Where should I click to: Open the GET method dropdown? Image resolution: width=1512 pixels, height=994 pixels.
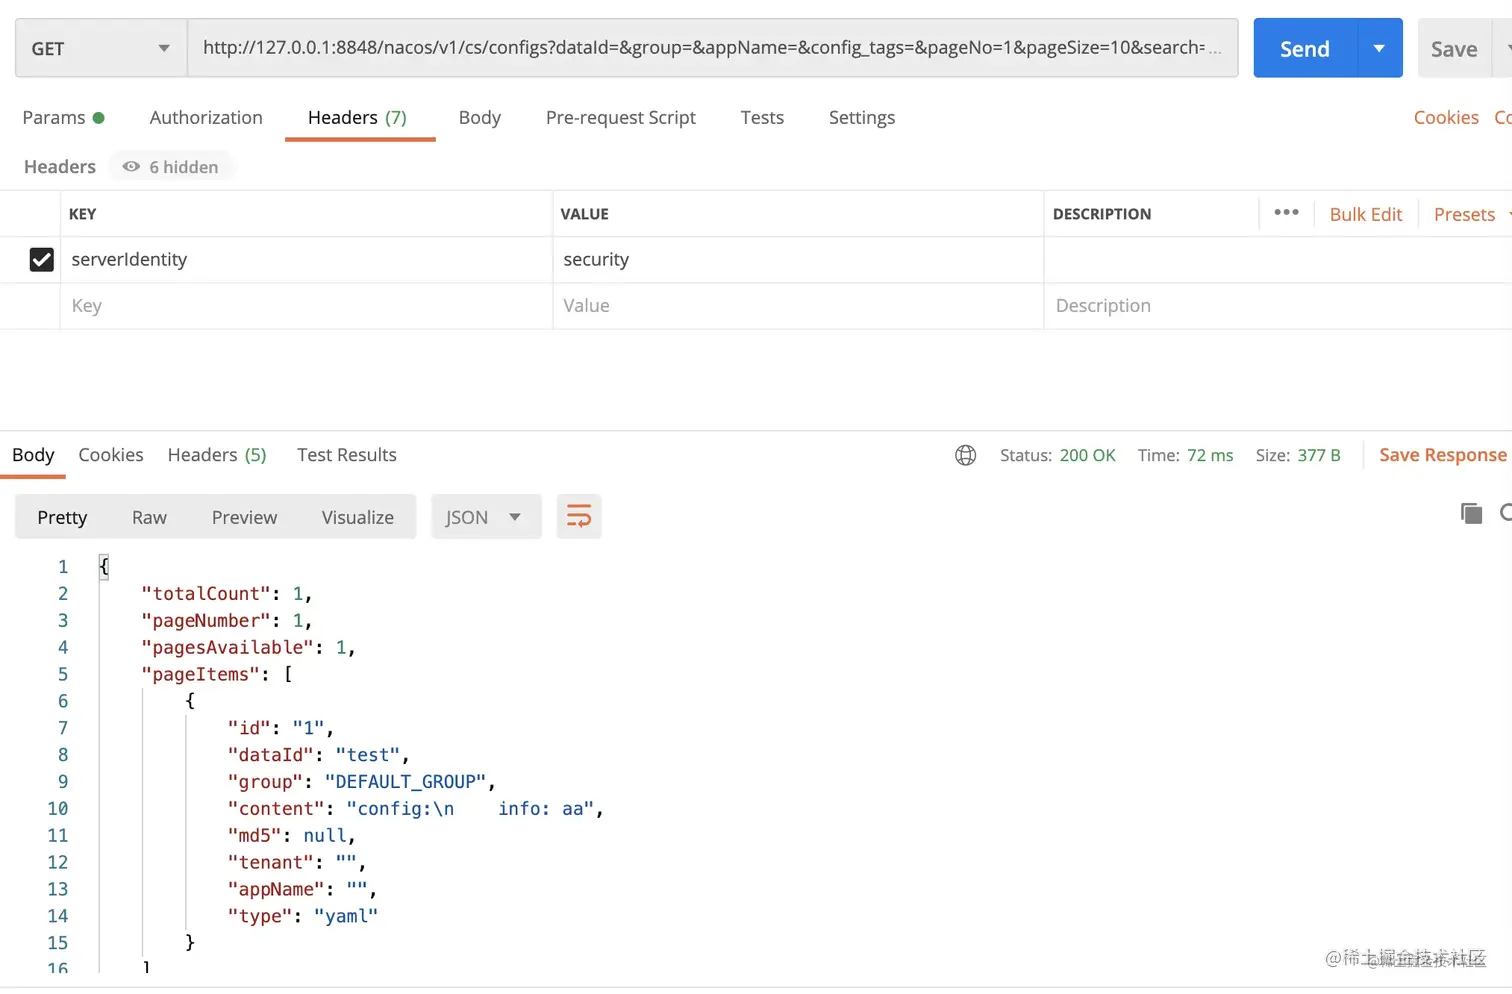[101, 48]
